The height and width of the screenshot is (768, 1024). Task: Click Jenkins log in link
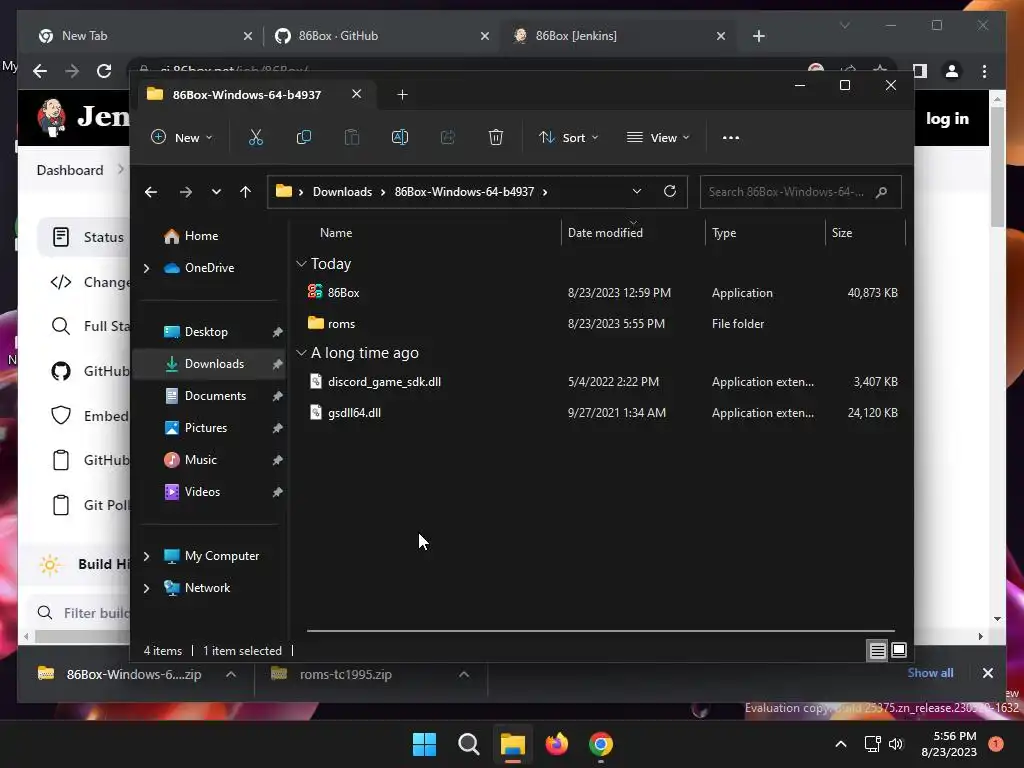[947, 118]
